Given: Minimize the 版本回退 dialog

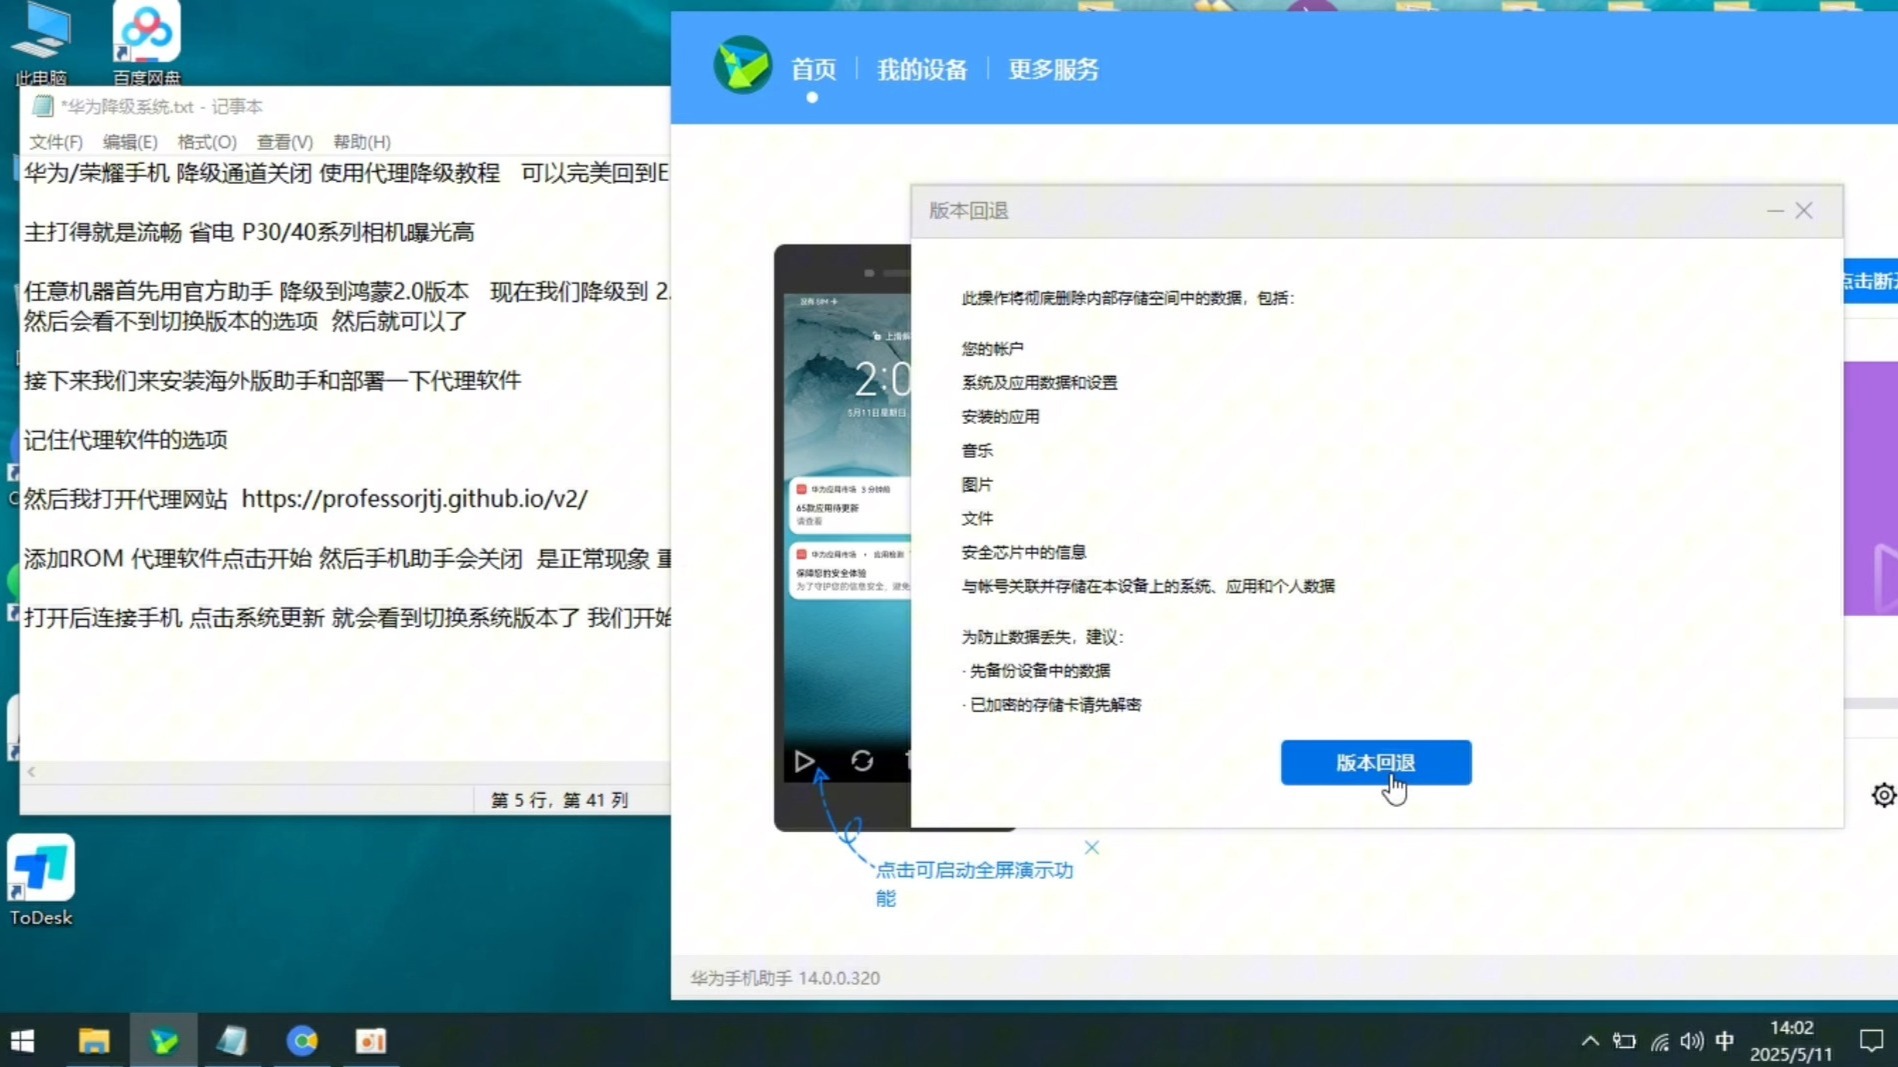Looking at the screenshot, I should click(x=1775, y=211).
